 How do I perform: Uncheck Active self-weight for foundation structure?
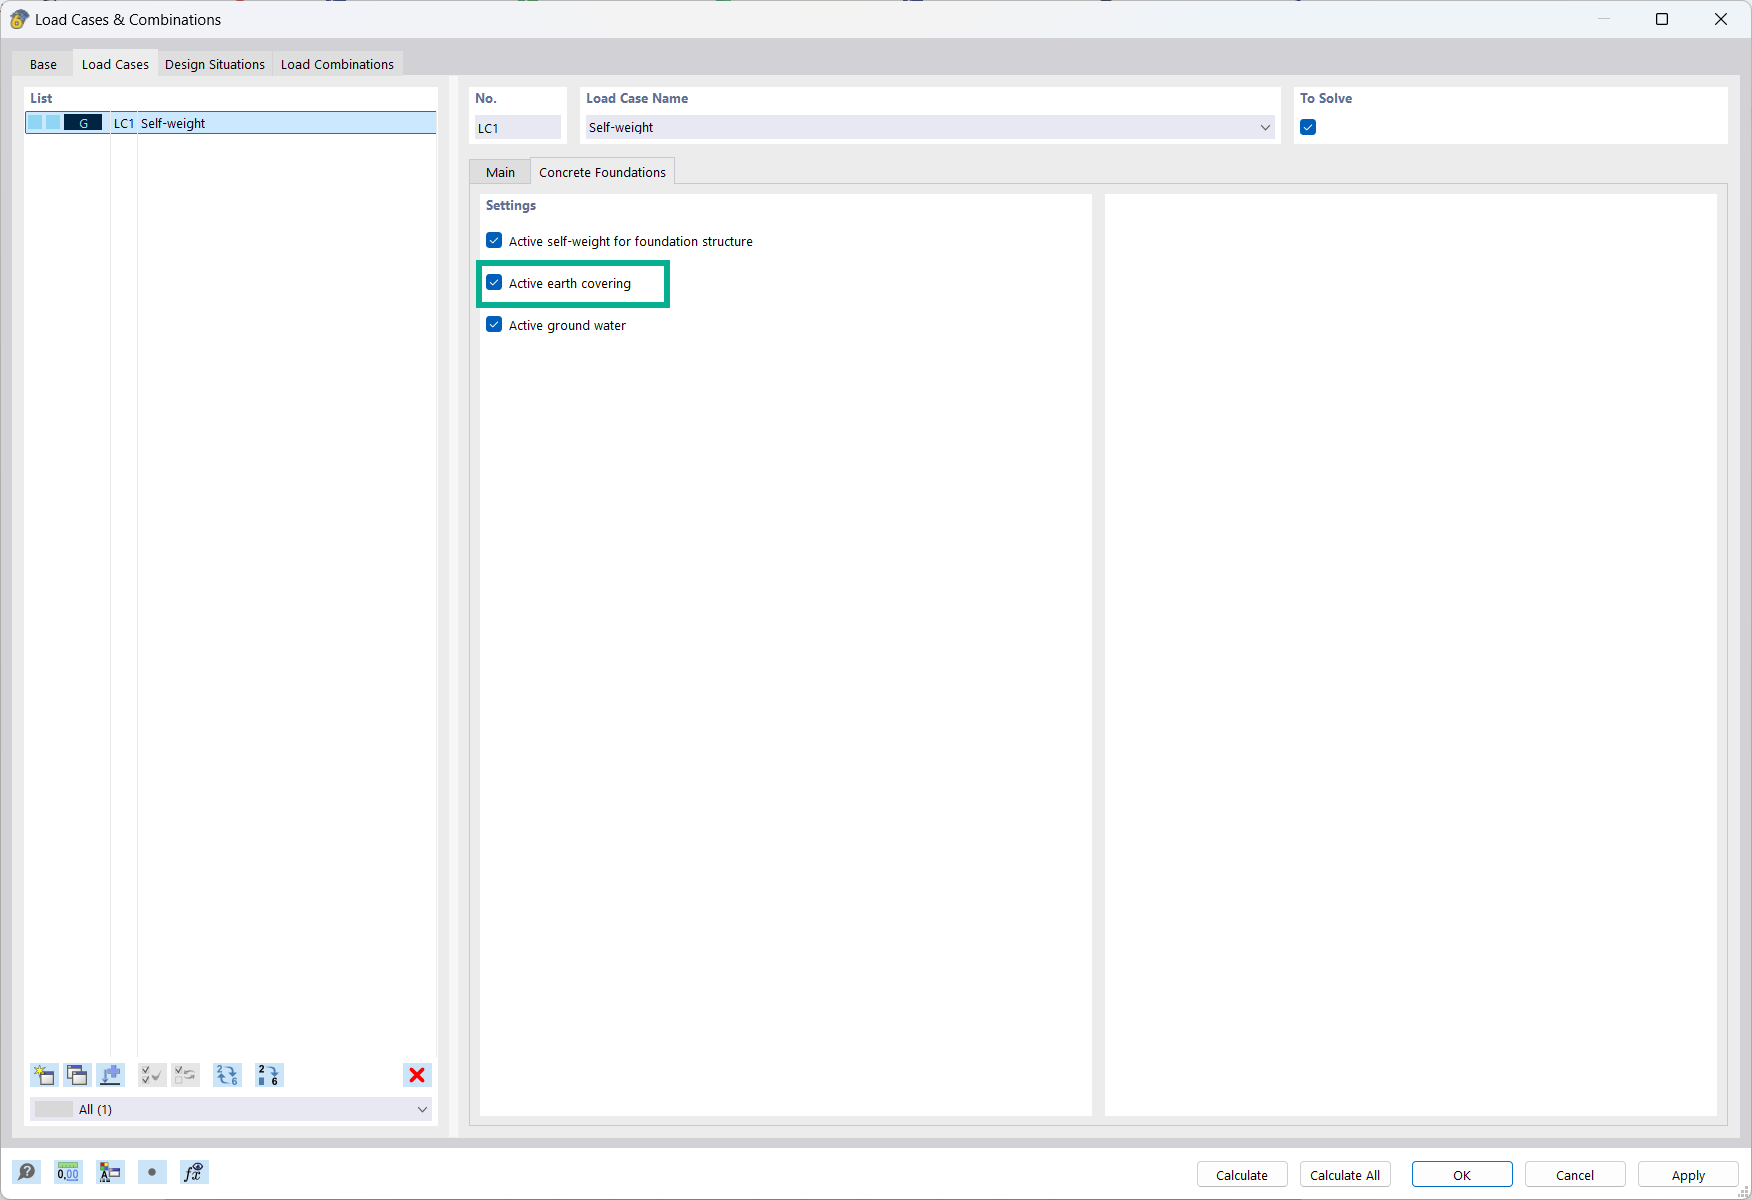[x=494, y=240]
